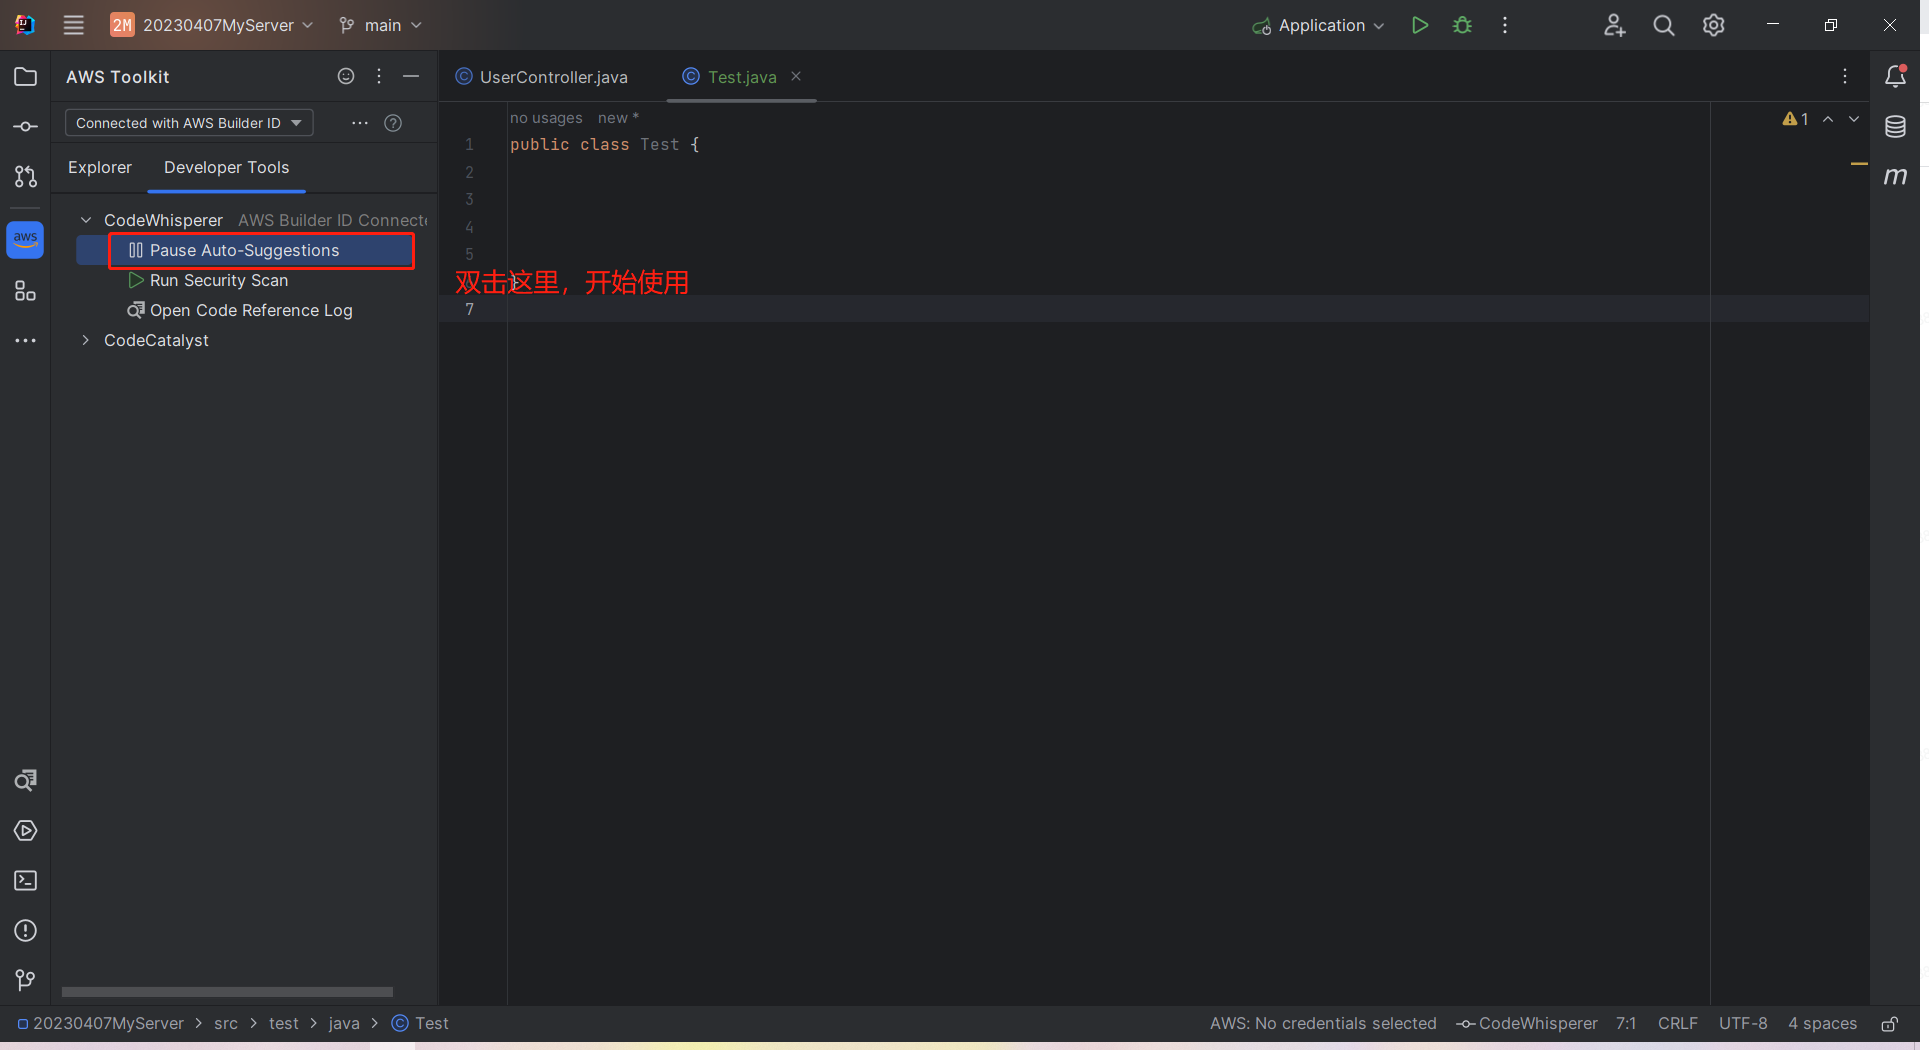Click the yellow warning stripe marker
The width and height of the screenshot is (1929, 1050).
coord(1859,163)
